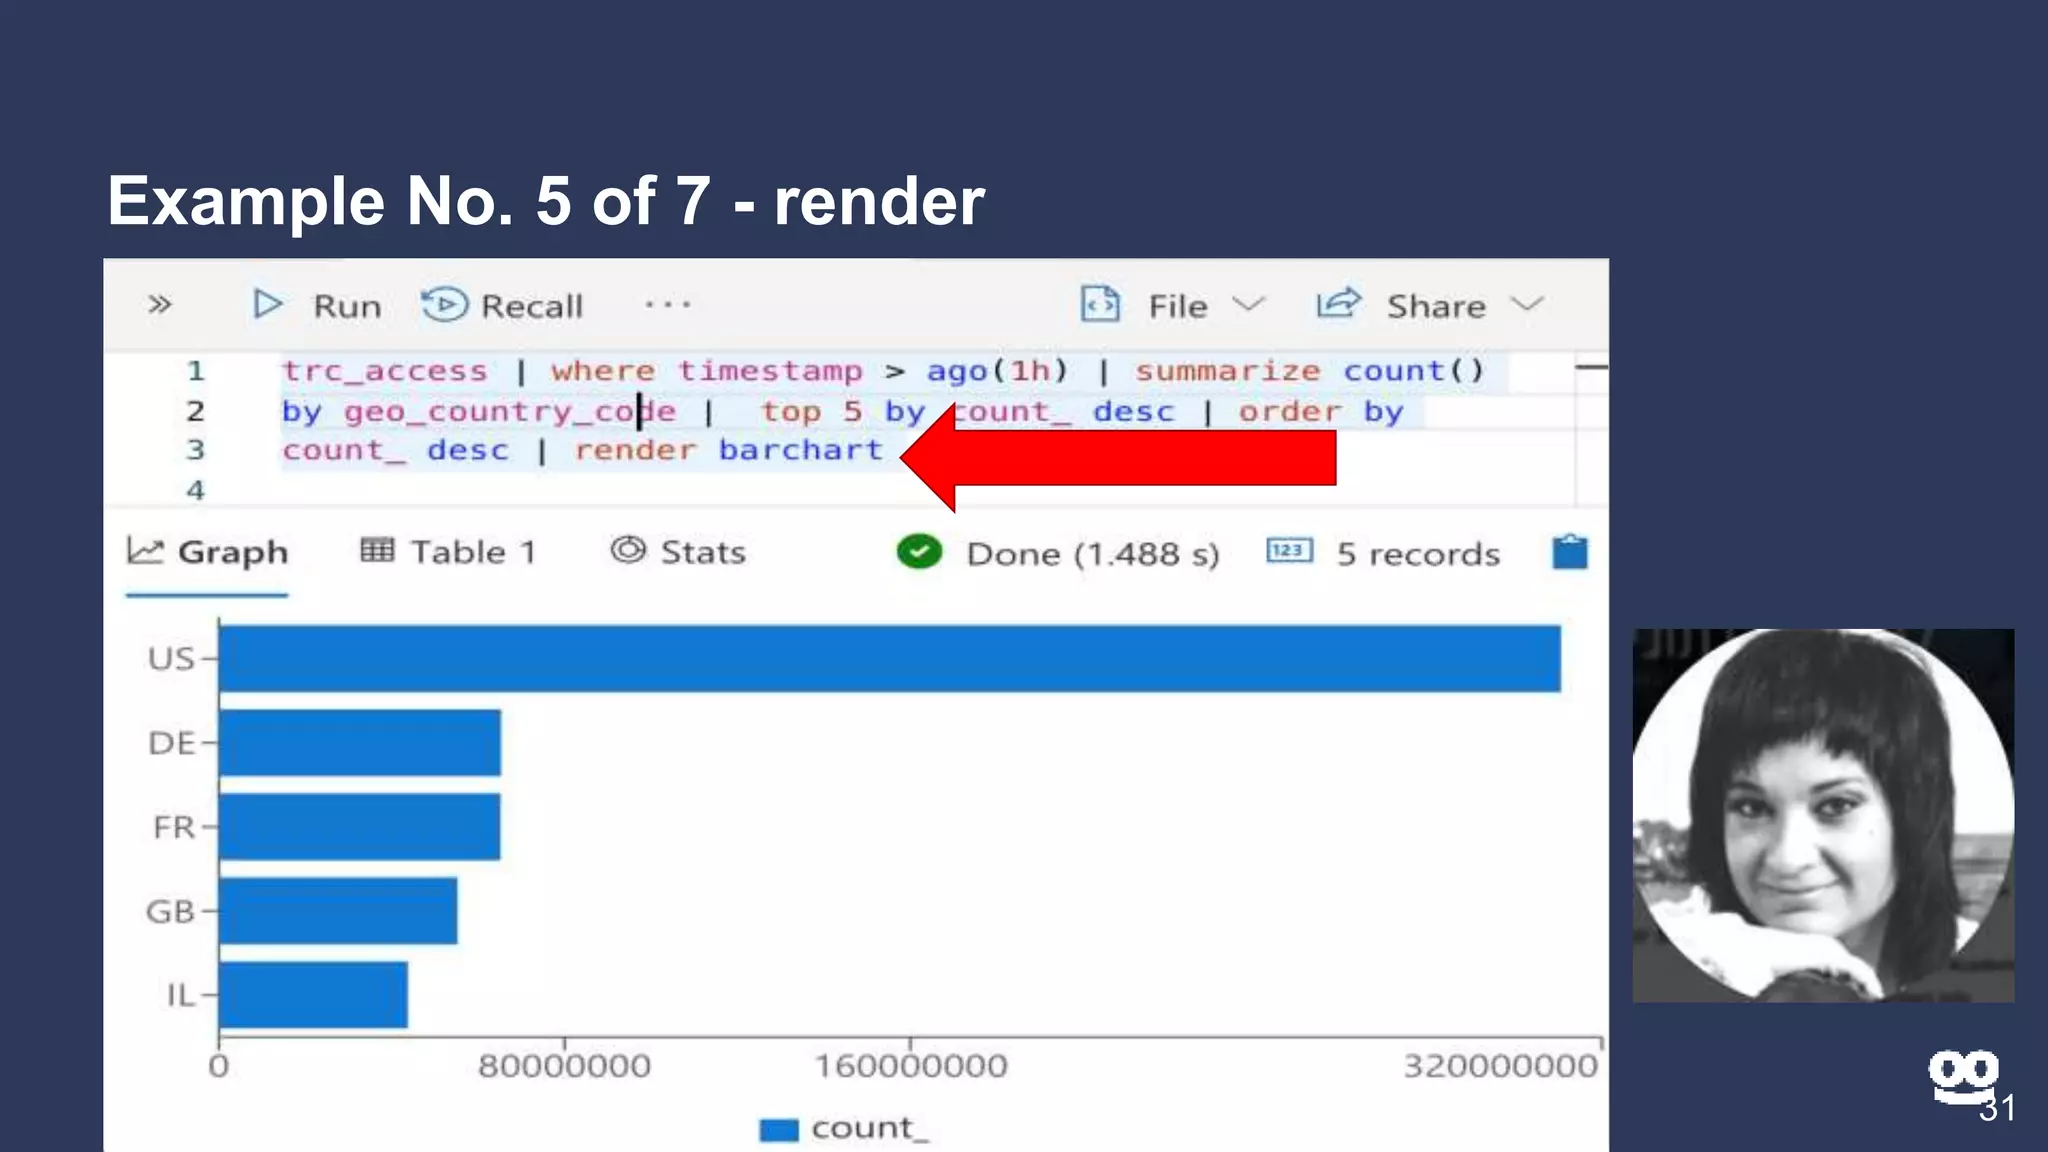The height and width of the screenshot is (1152, 2048).
Task: Click line number 4 in editor
Action: (195, 490)
